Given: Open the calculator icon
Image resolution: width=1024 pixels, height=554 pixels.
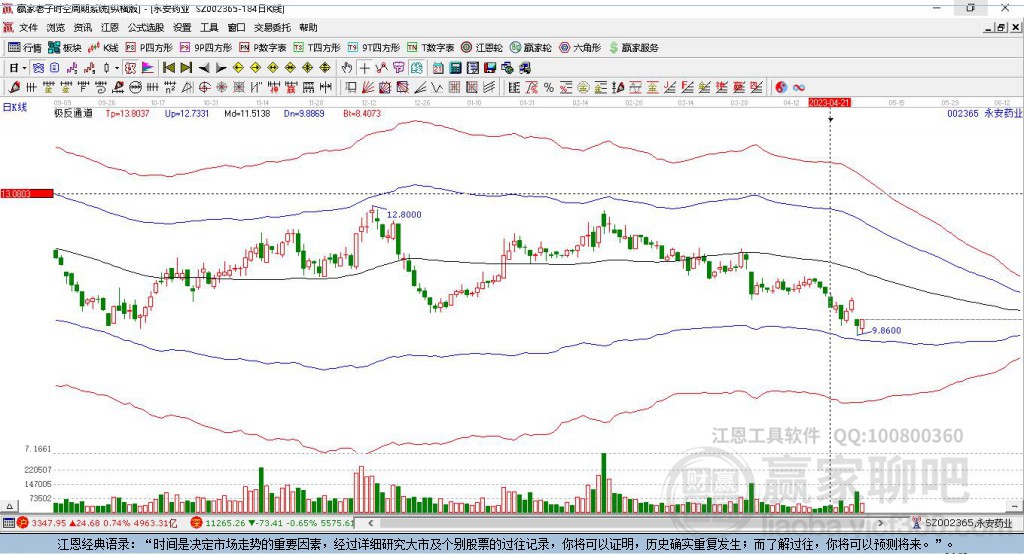Looking at the screenshot, I should pos(455,68).
